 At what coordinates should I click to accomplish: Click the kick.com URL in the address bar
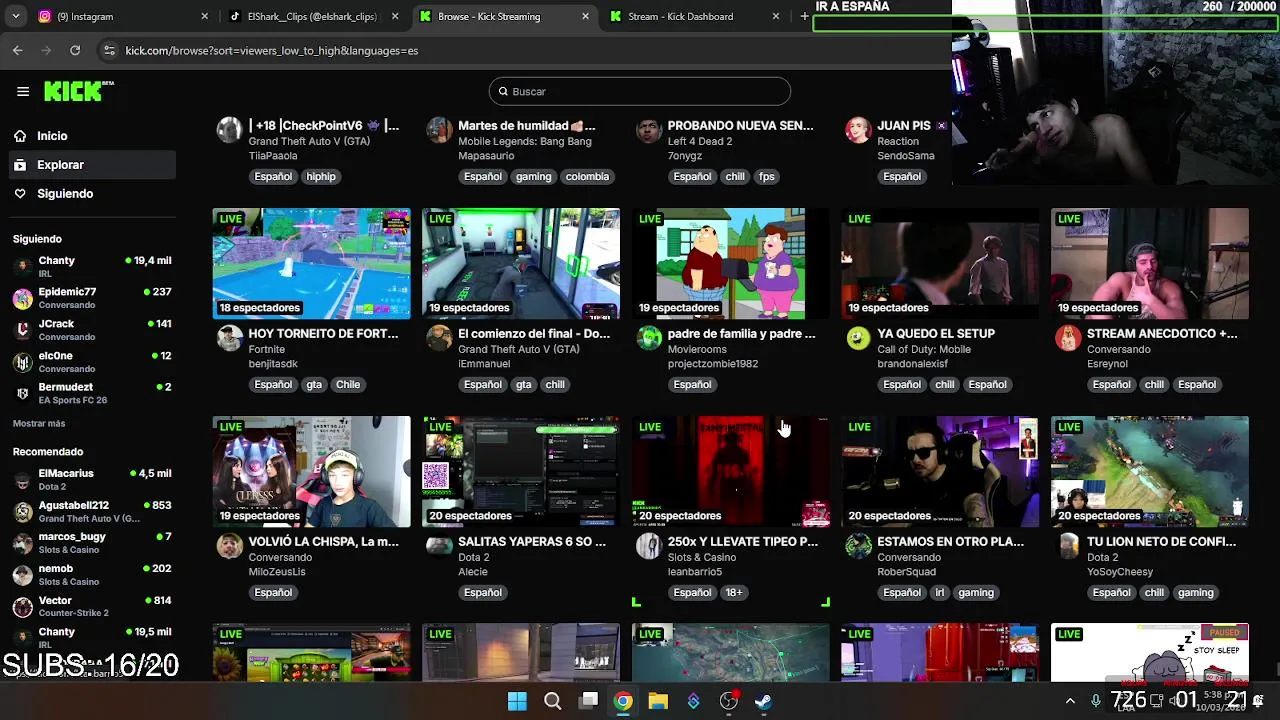point(272,50)
